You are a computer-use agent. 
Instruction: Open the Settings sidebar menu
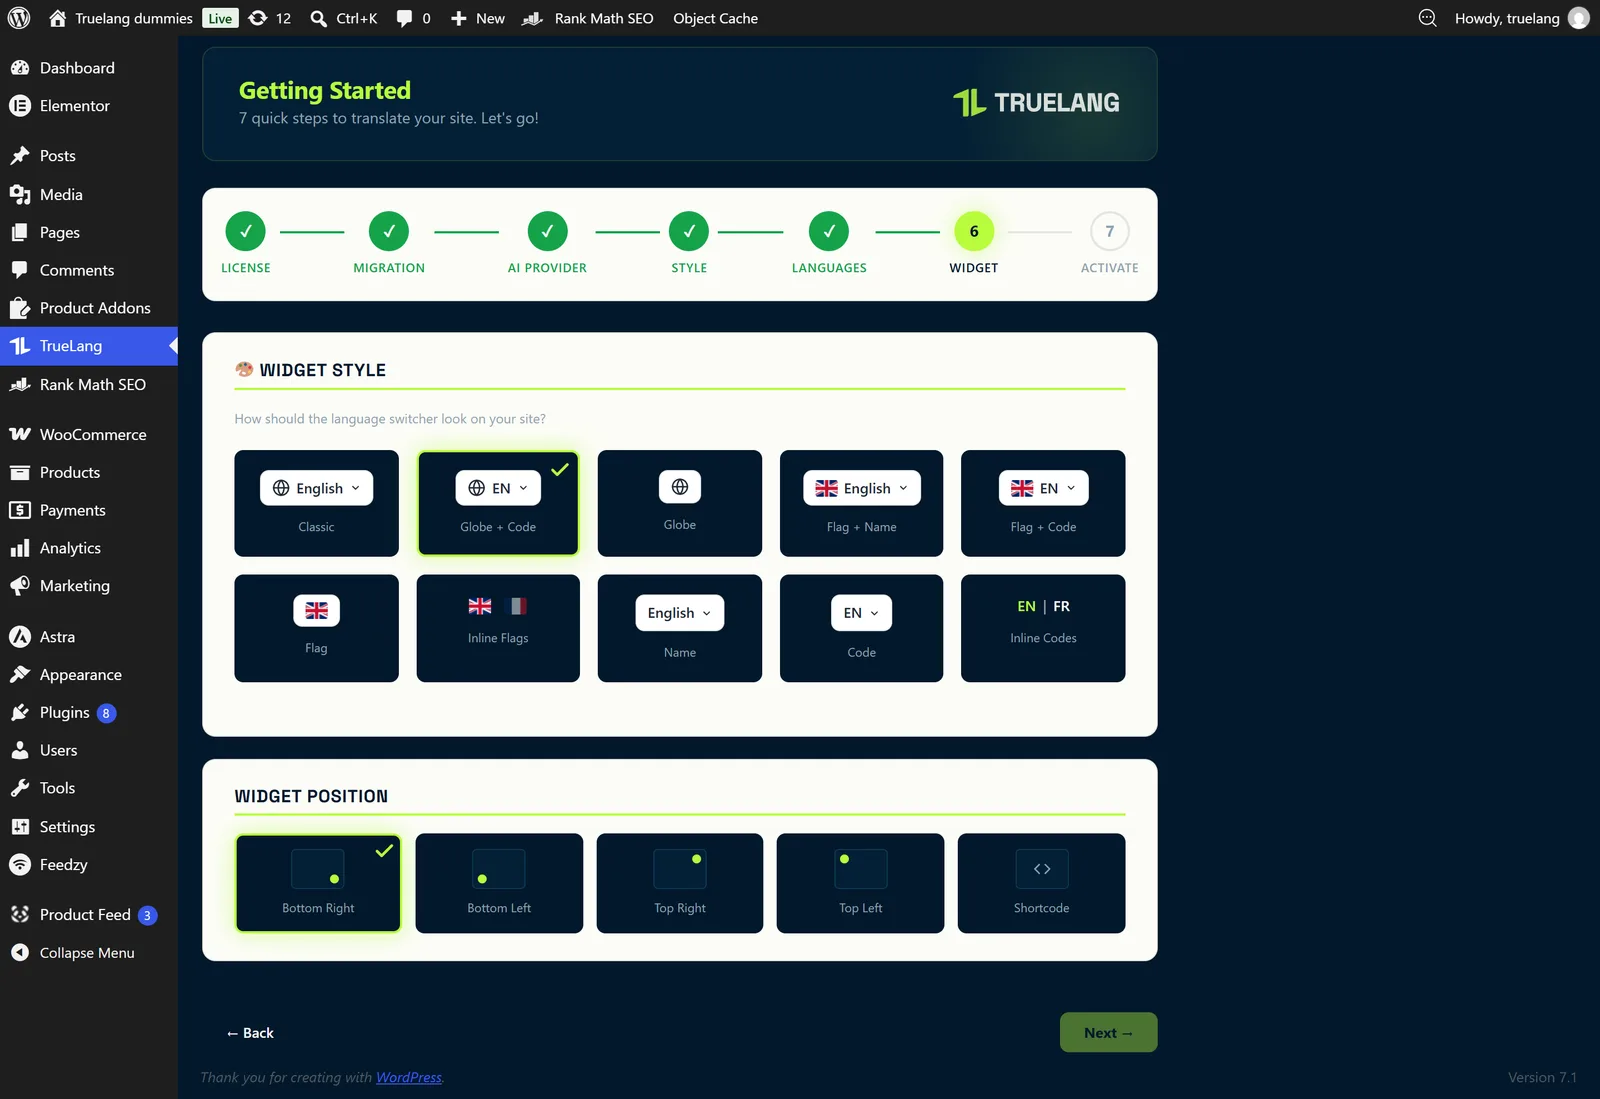(89, 827)
